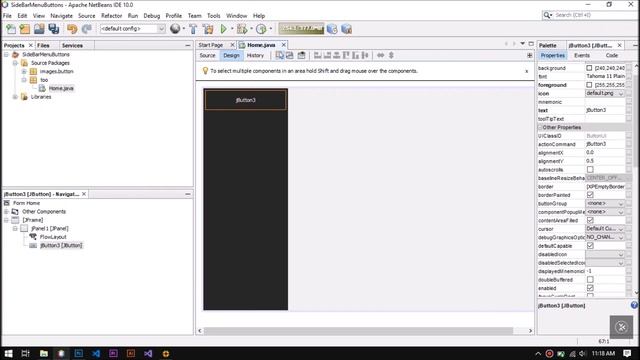640x360 pixels.
Task: Switch to the Source view button
Action: coord(207,55)
